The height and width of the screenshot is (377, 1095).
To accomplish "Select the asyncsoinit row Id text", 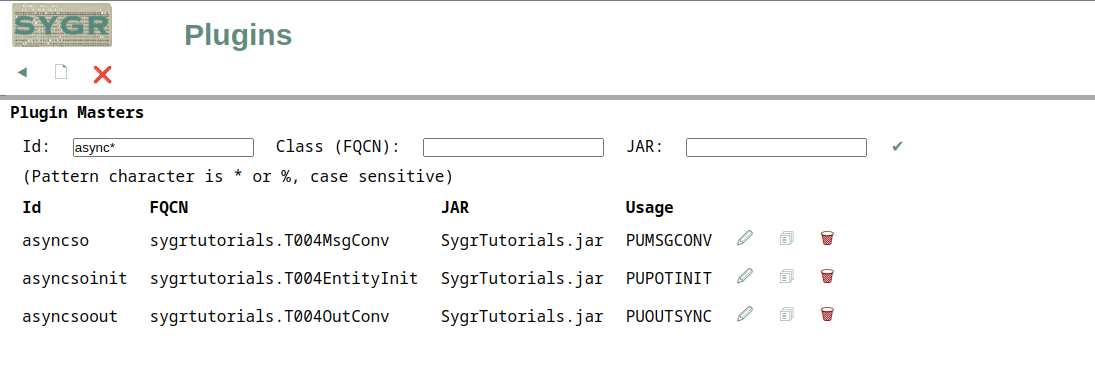I will (75, 279).
